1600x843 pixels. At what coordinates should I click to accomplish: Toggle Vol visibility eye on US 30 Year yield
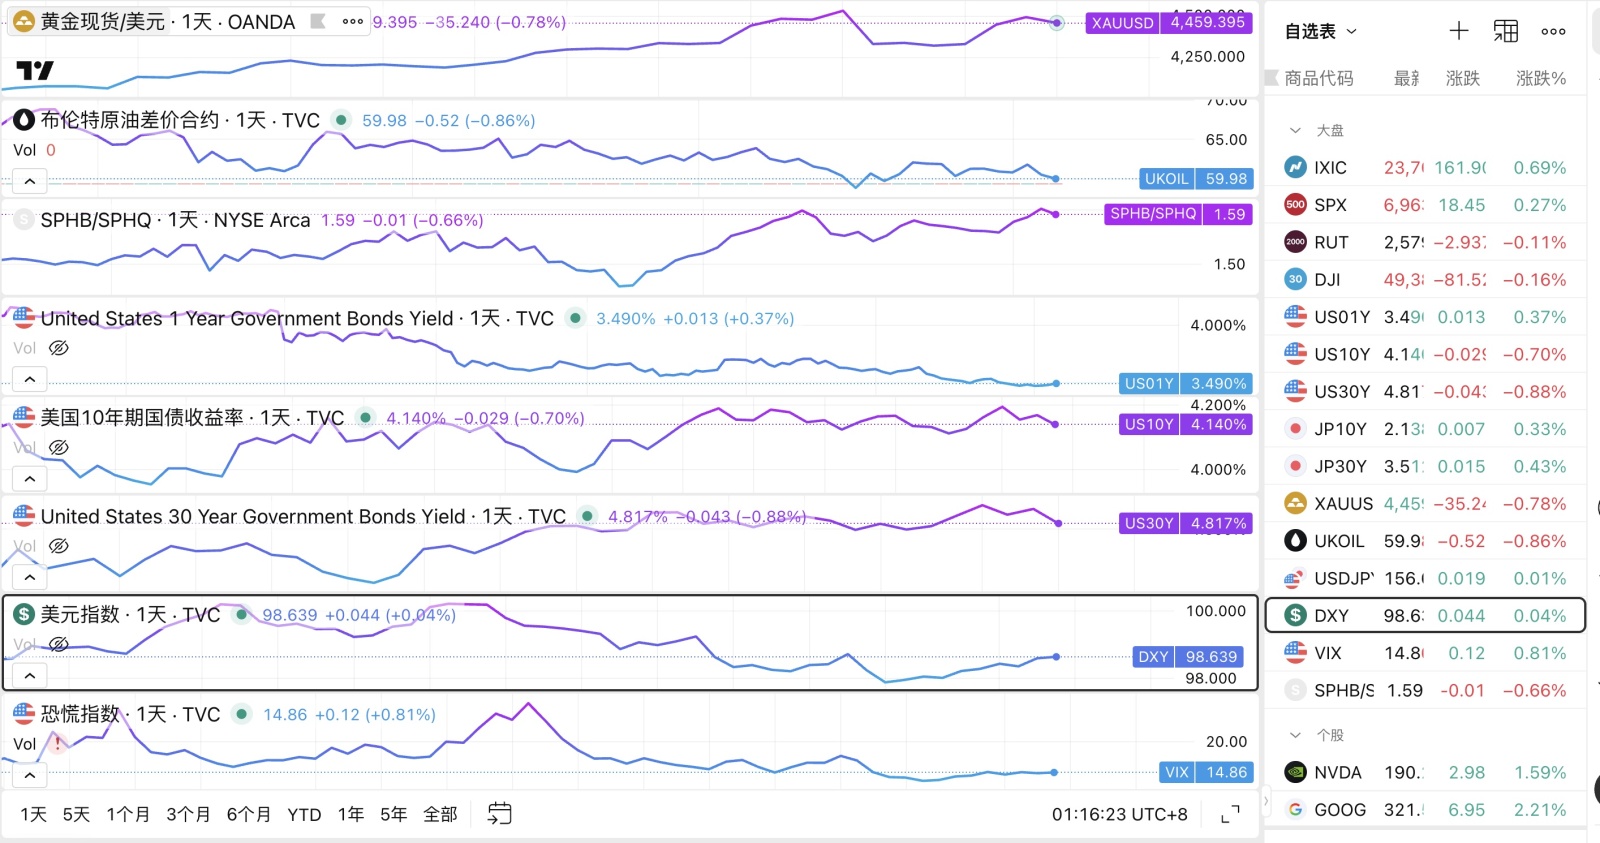59,546
